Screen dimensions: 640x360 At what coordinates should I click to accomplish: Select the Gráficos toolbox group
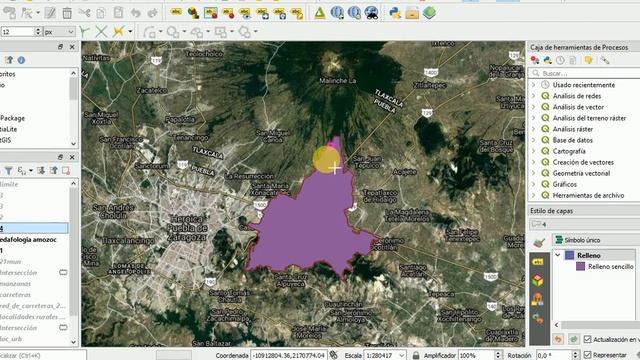point(564,184)
